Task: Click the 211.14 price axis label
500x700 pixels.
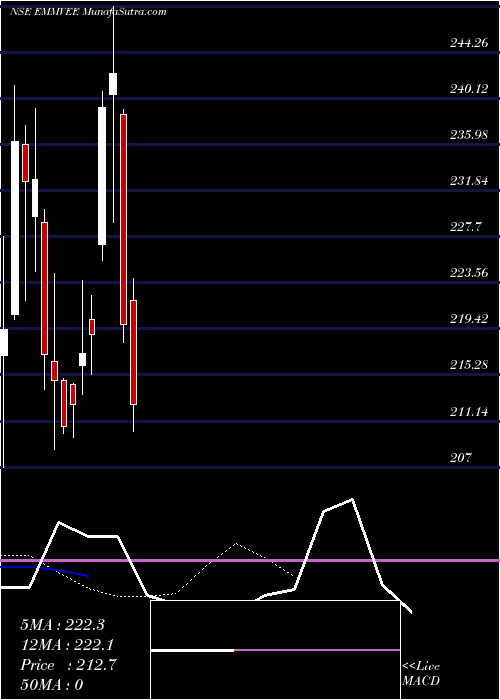Action: click(469, 411)
